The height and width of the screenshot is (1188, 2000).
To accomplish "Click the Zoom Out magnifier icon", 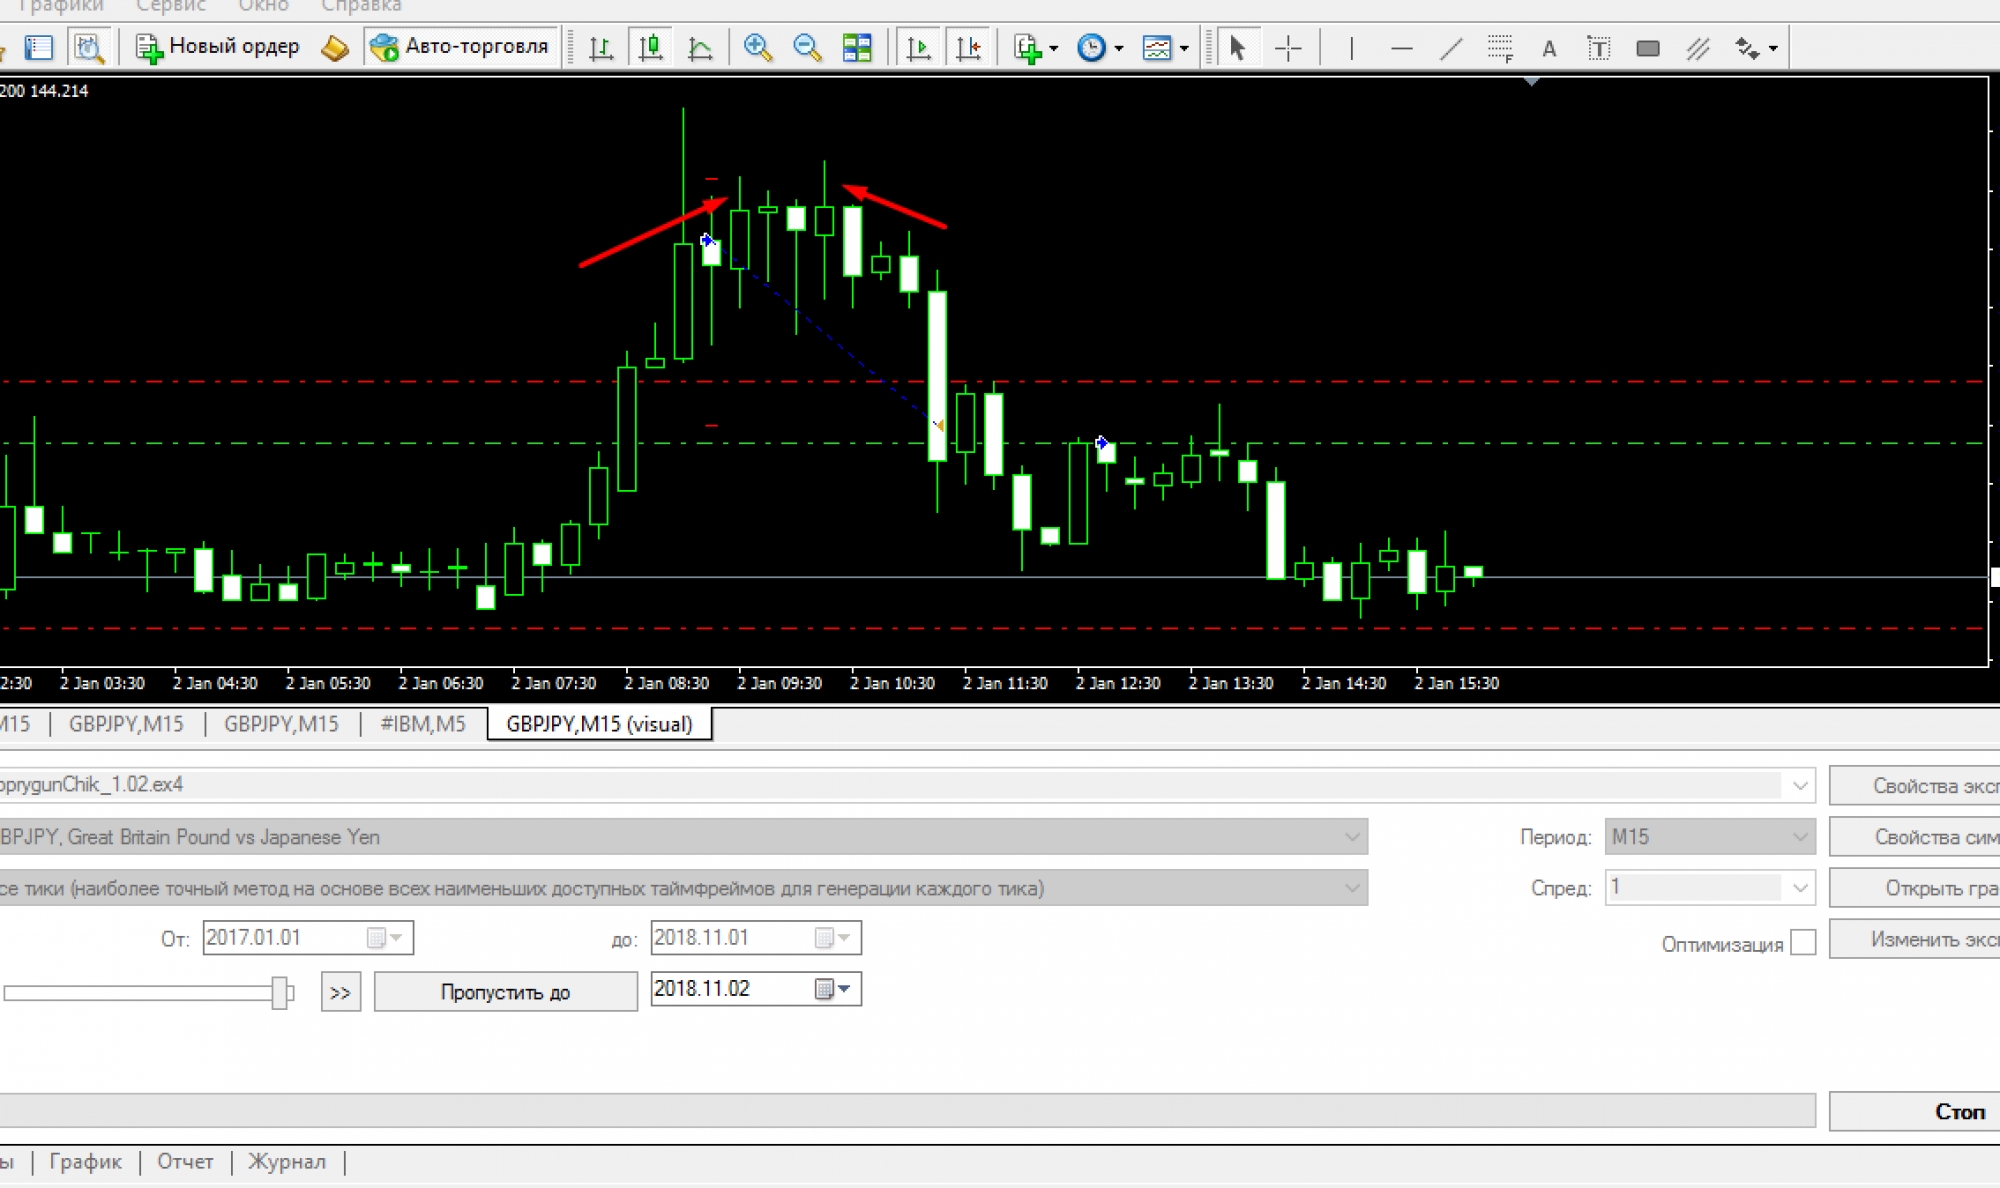I will [806, 47].
